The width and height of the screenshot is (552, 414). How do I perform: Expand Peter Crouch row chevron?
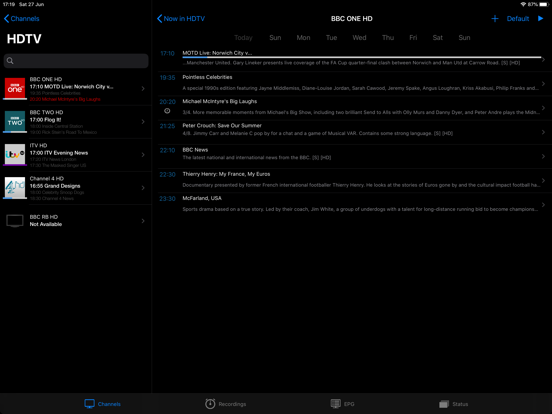click(543, 132)
